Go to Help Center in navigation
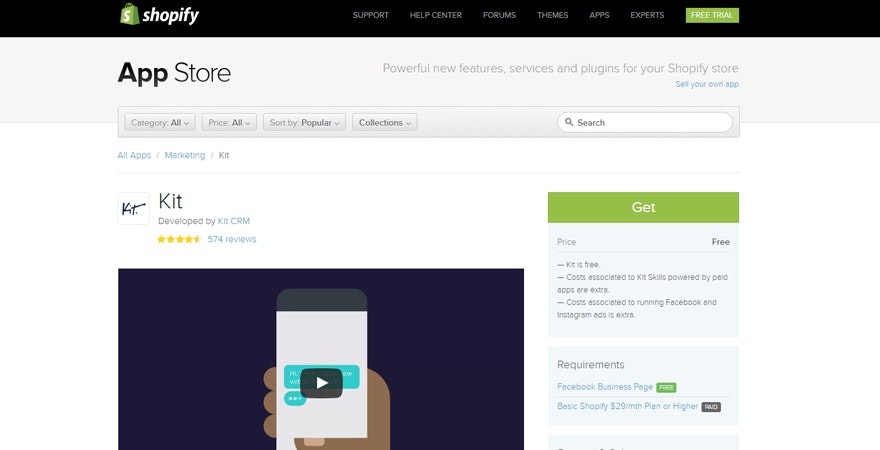The image size is (880, 450). tap(435, 15)
